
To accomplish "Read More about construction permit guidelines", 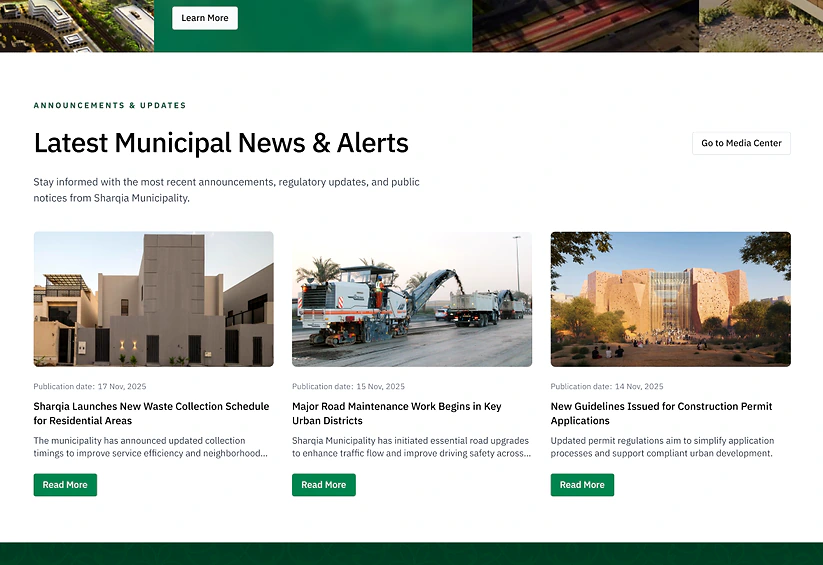I will tap(582, 485).
